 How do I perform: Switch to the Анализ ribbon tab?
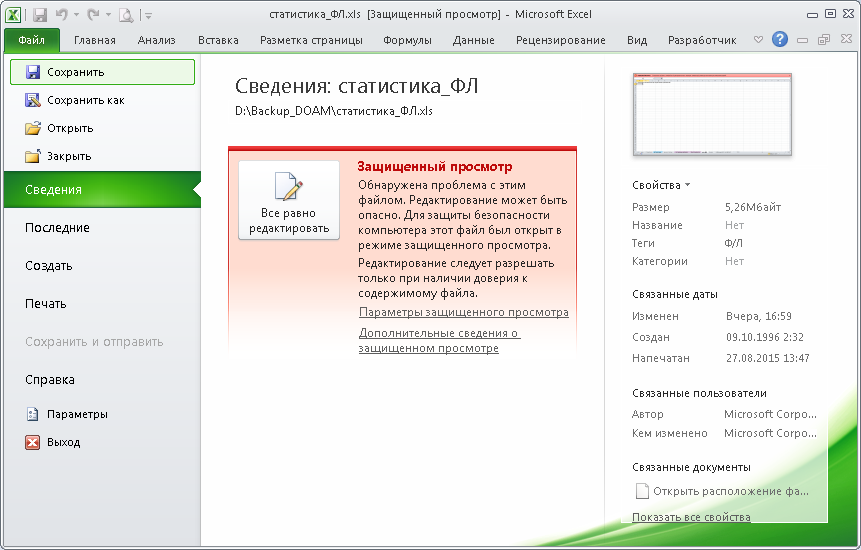point(156,40)
